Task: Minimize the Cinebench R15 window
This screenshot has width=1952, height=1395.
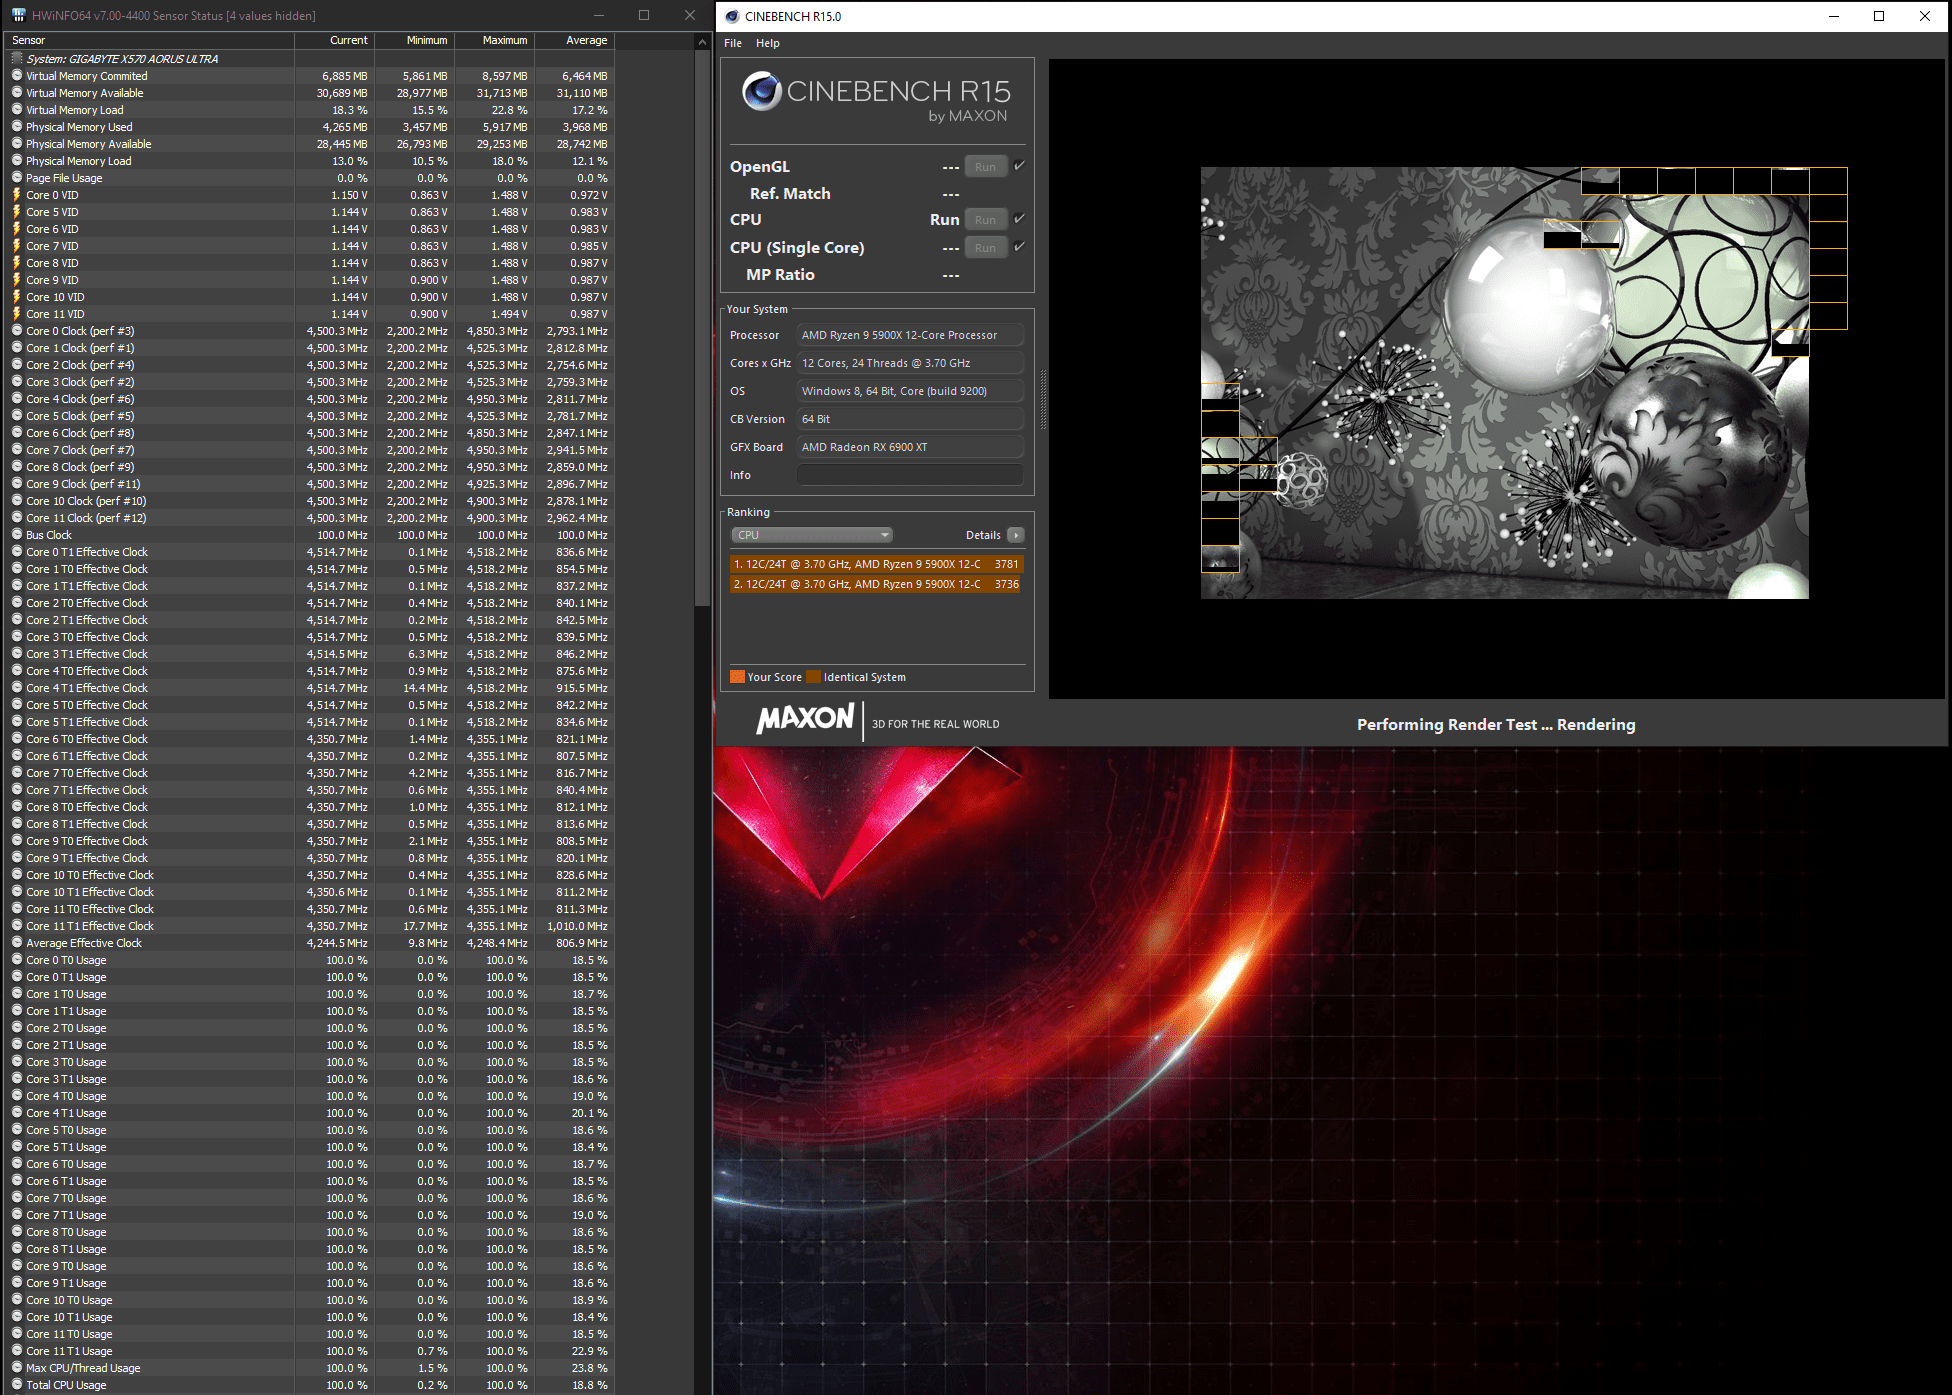Action: click(x=1833, y=16)
